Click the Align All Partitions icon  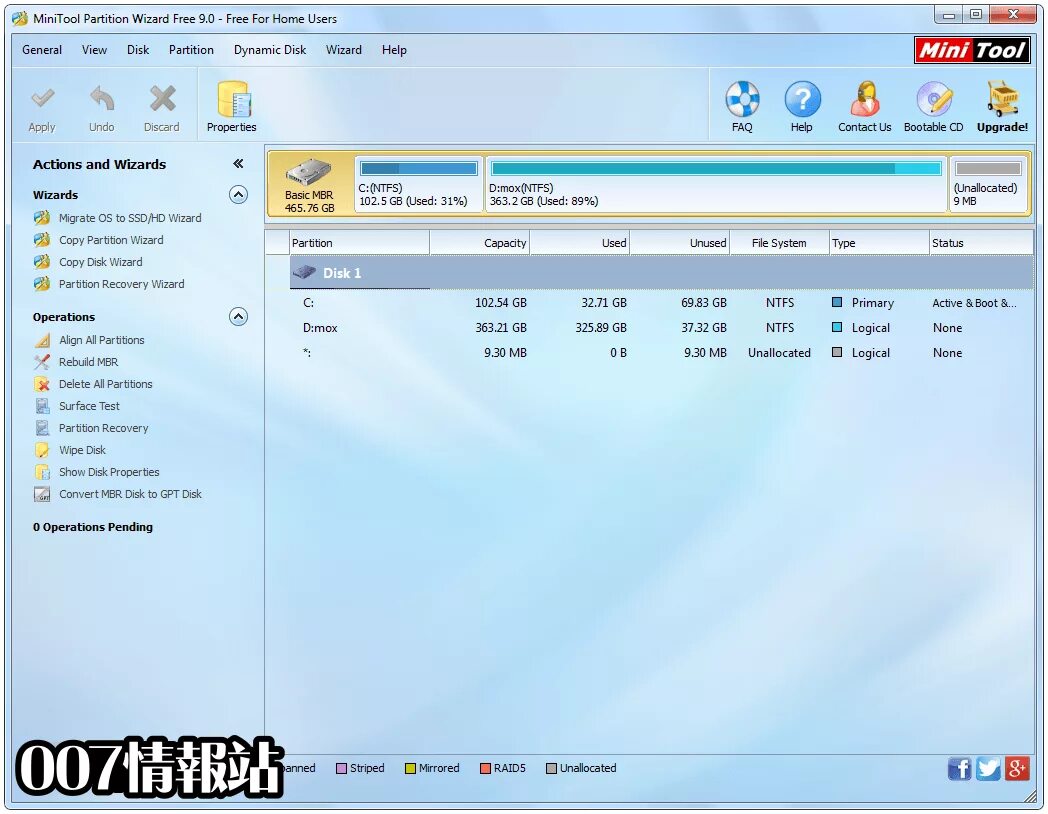click(42, 340)
